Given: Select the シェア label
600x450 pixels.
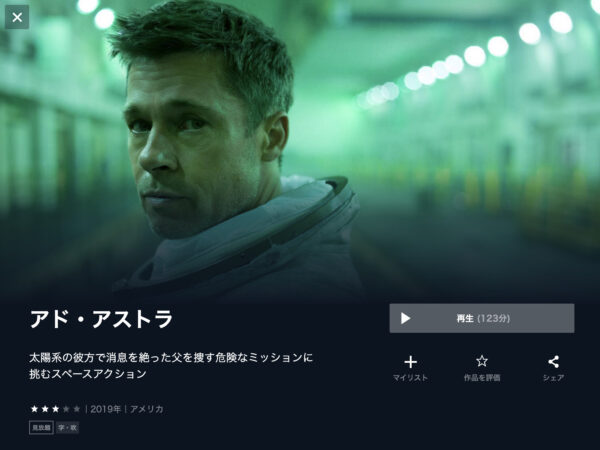Looking at the screenshot, I should coord(553,378).
